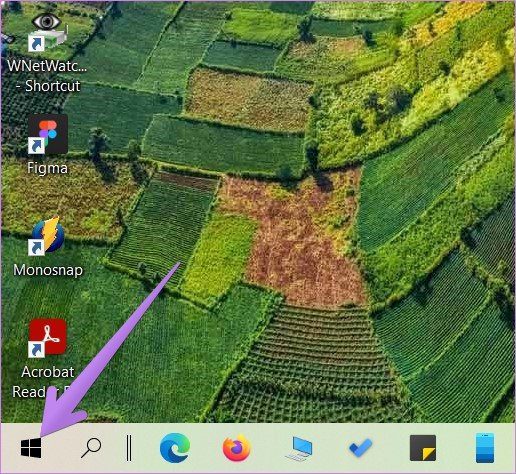Viewport: 516px width, 474px height.
Task: Open the computer monitor app in taskbar
Action: coord(299,448)
